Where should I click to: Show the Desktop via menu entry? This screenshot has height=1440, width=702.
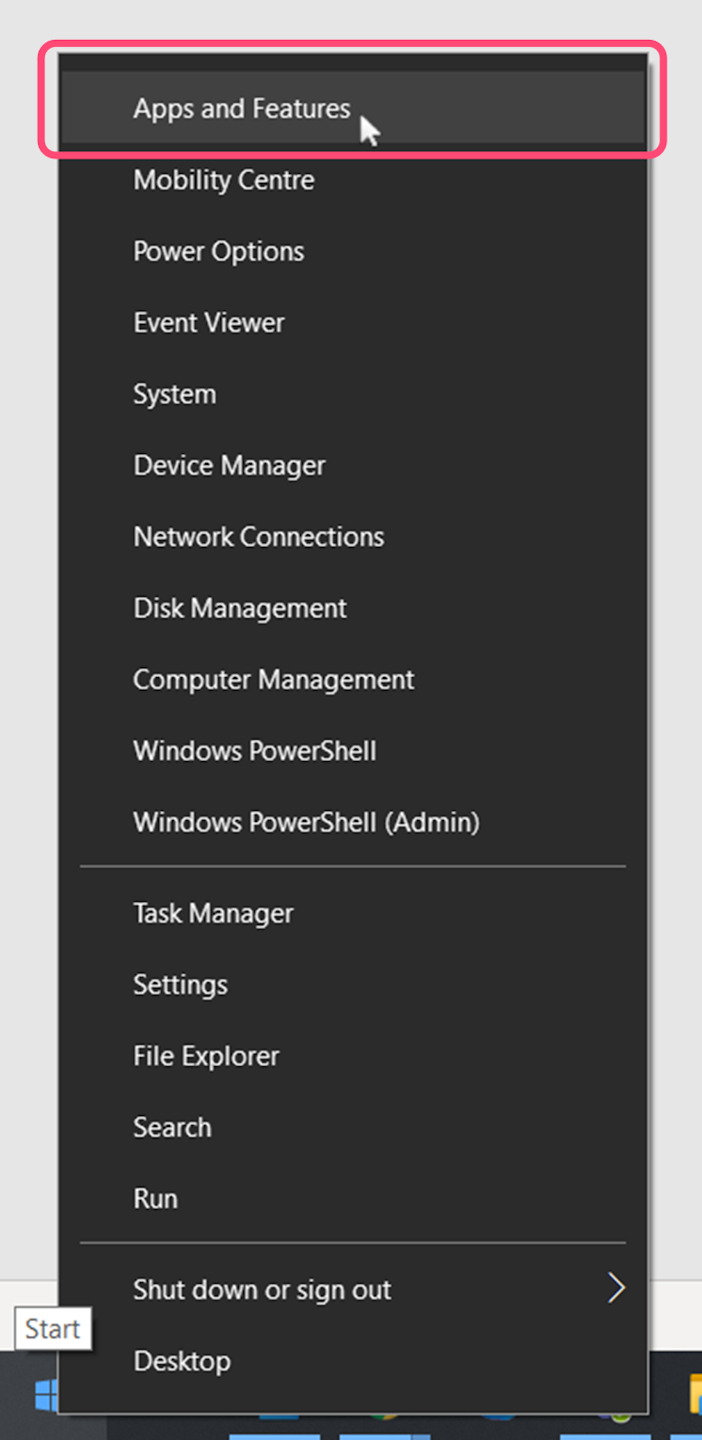click(182, 1361)
